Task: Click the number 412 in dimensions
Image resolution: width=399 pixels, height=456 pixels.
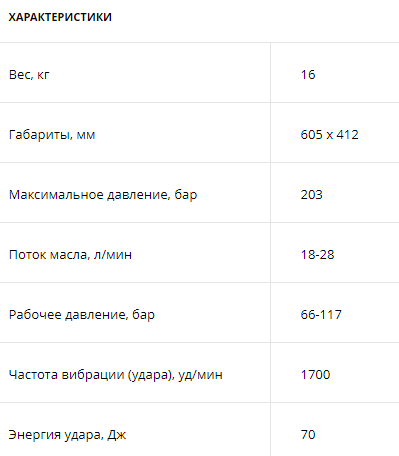Action: pos(347,135)
